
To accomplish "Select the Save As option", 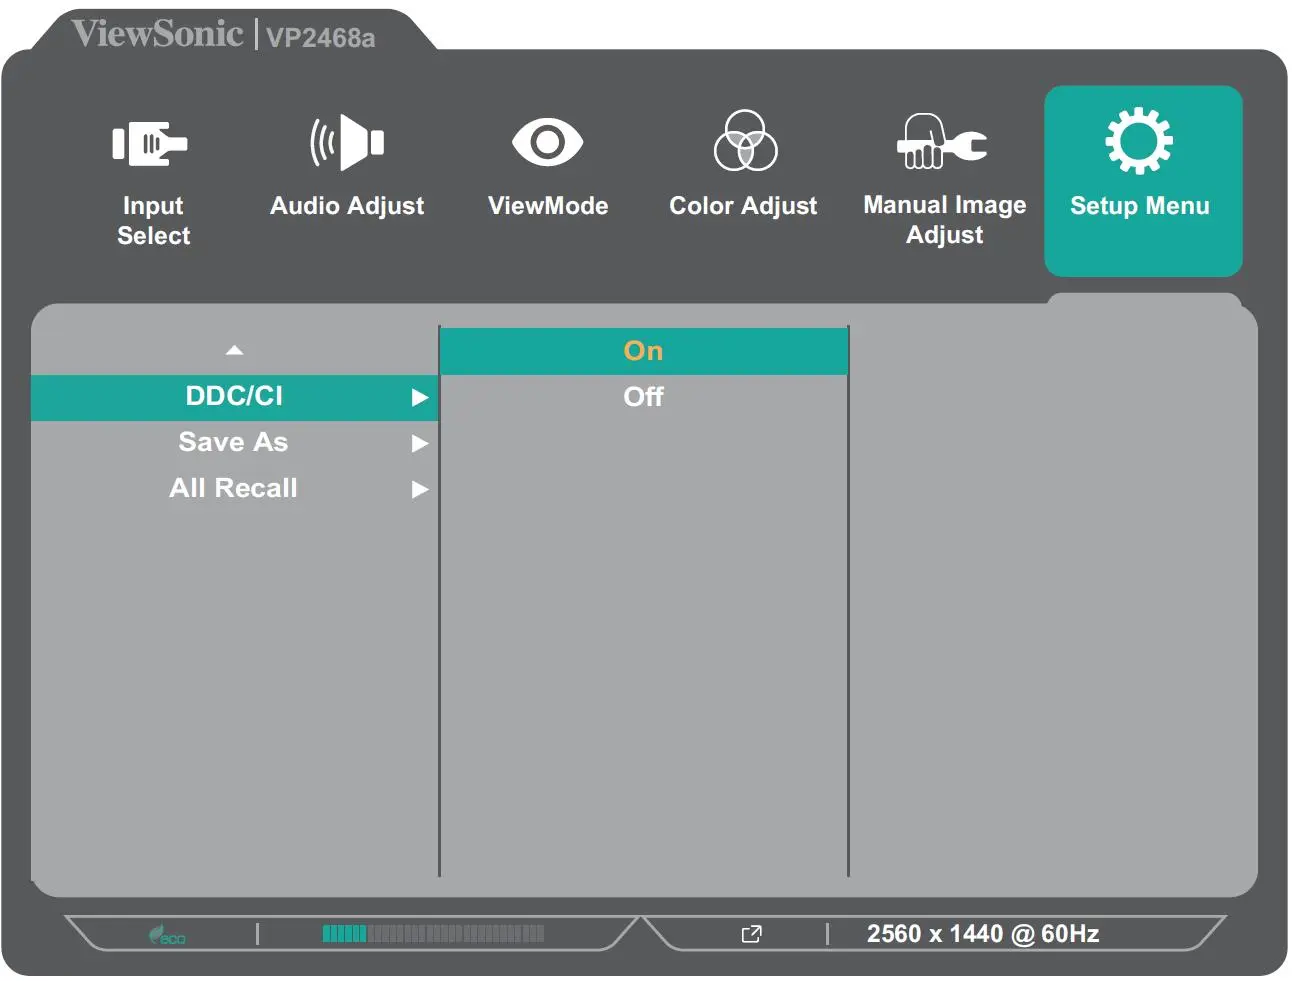I will point(234,443).
